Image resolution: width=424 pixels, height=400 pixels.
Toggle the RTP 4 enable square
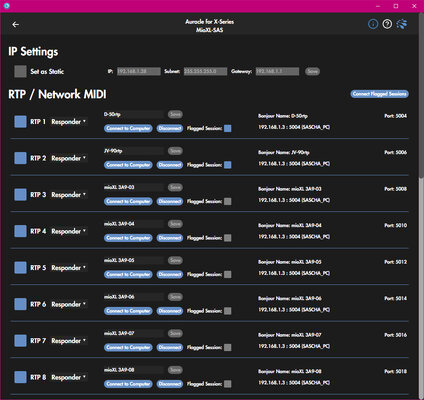[20, 231]
